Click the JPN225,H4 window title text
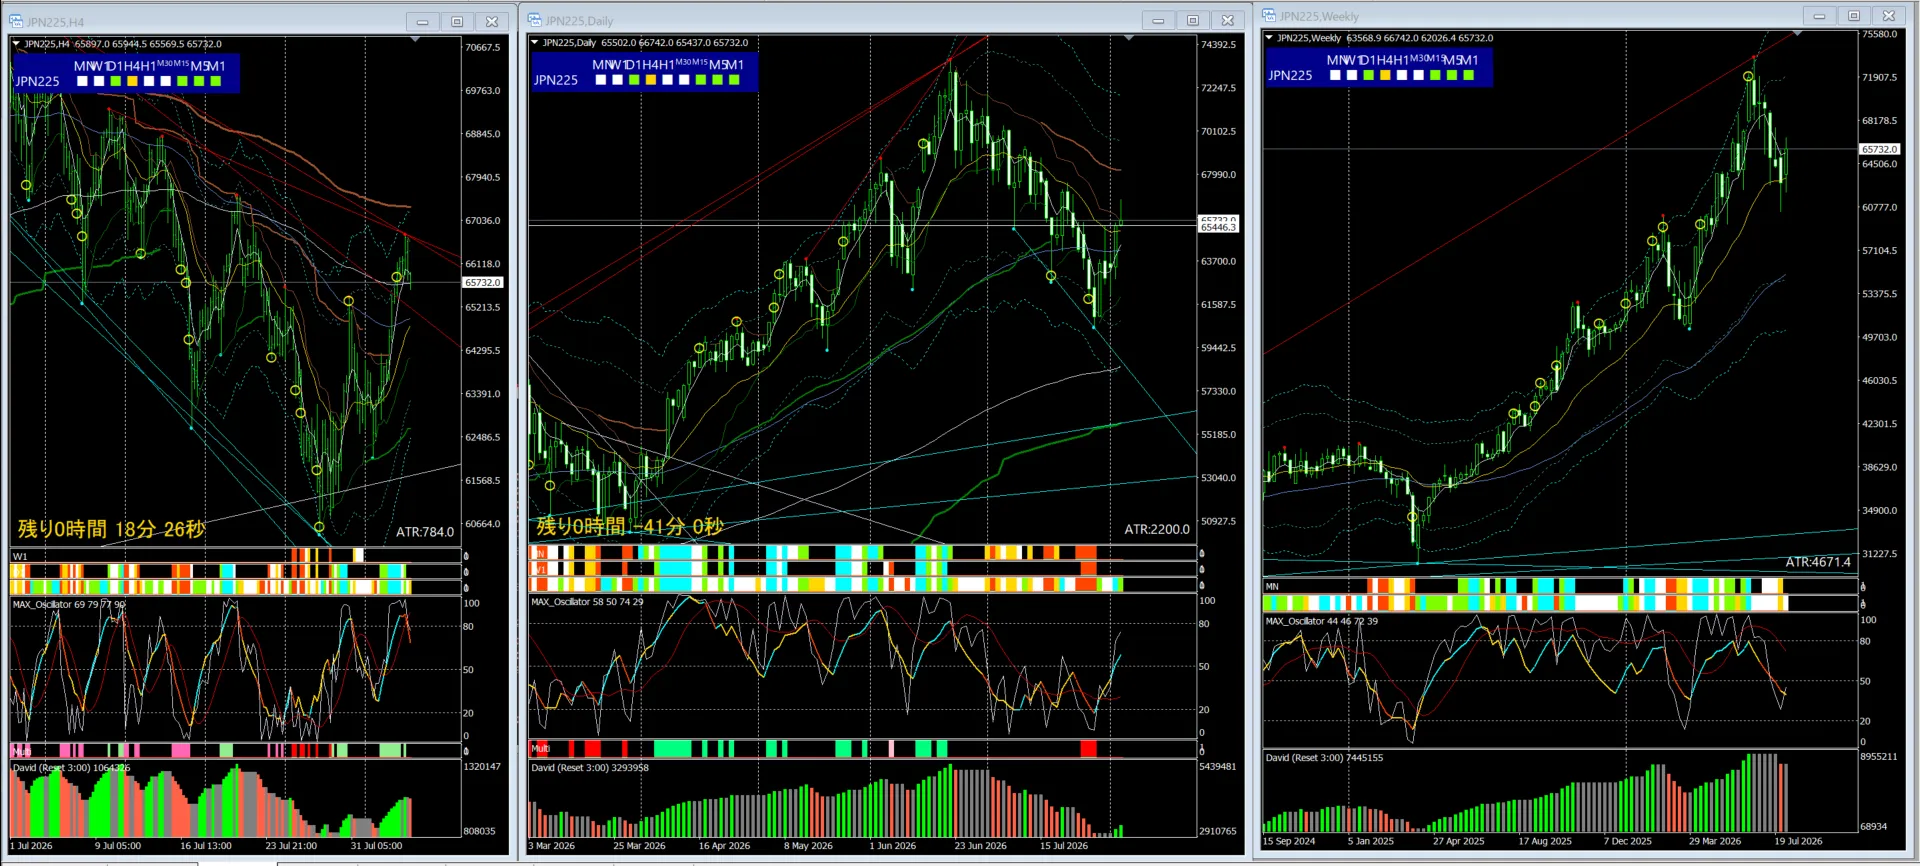1920x866 pixels. point(55,22)
